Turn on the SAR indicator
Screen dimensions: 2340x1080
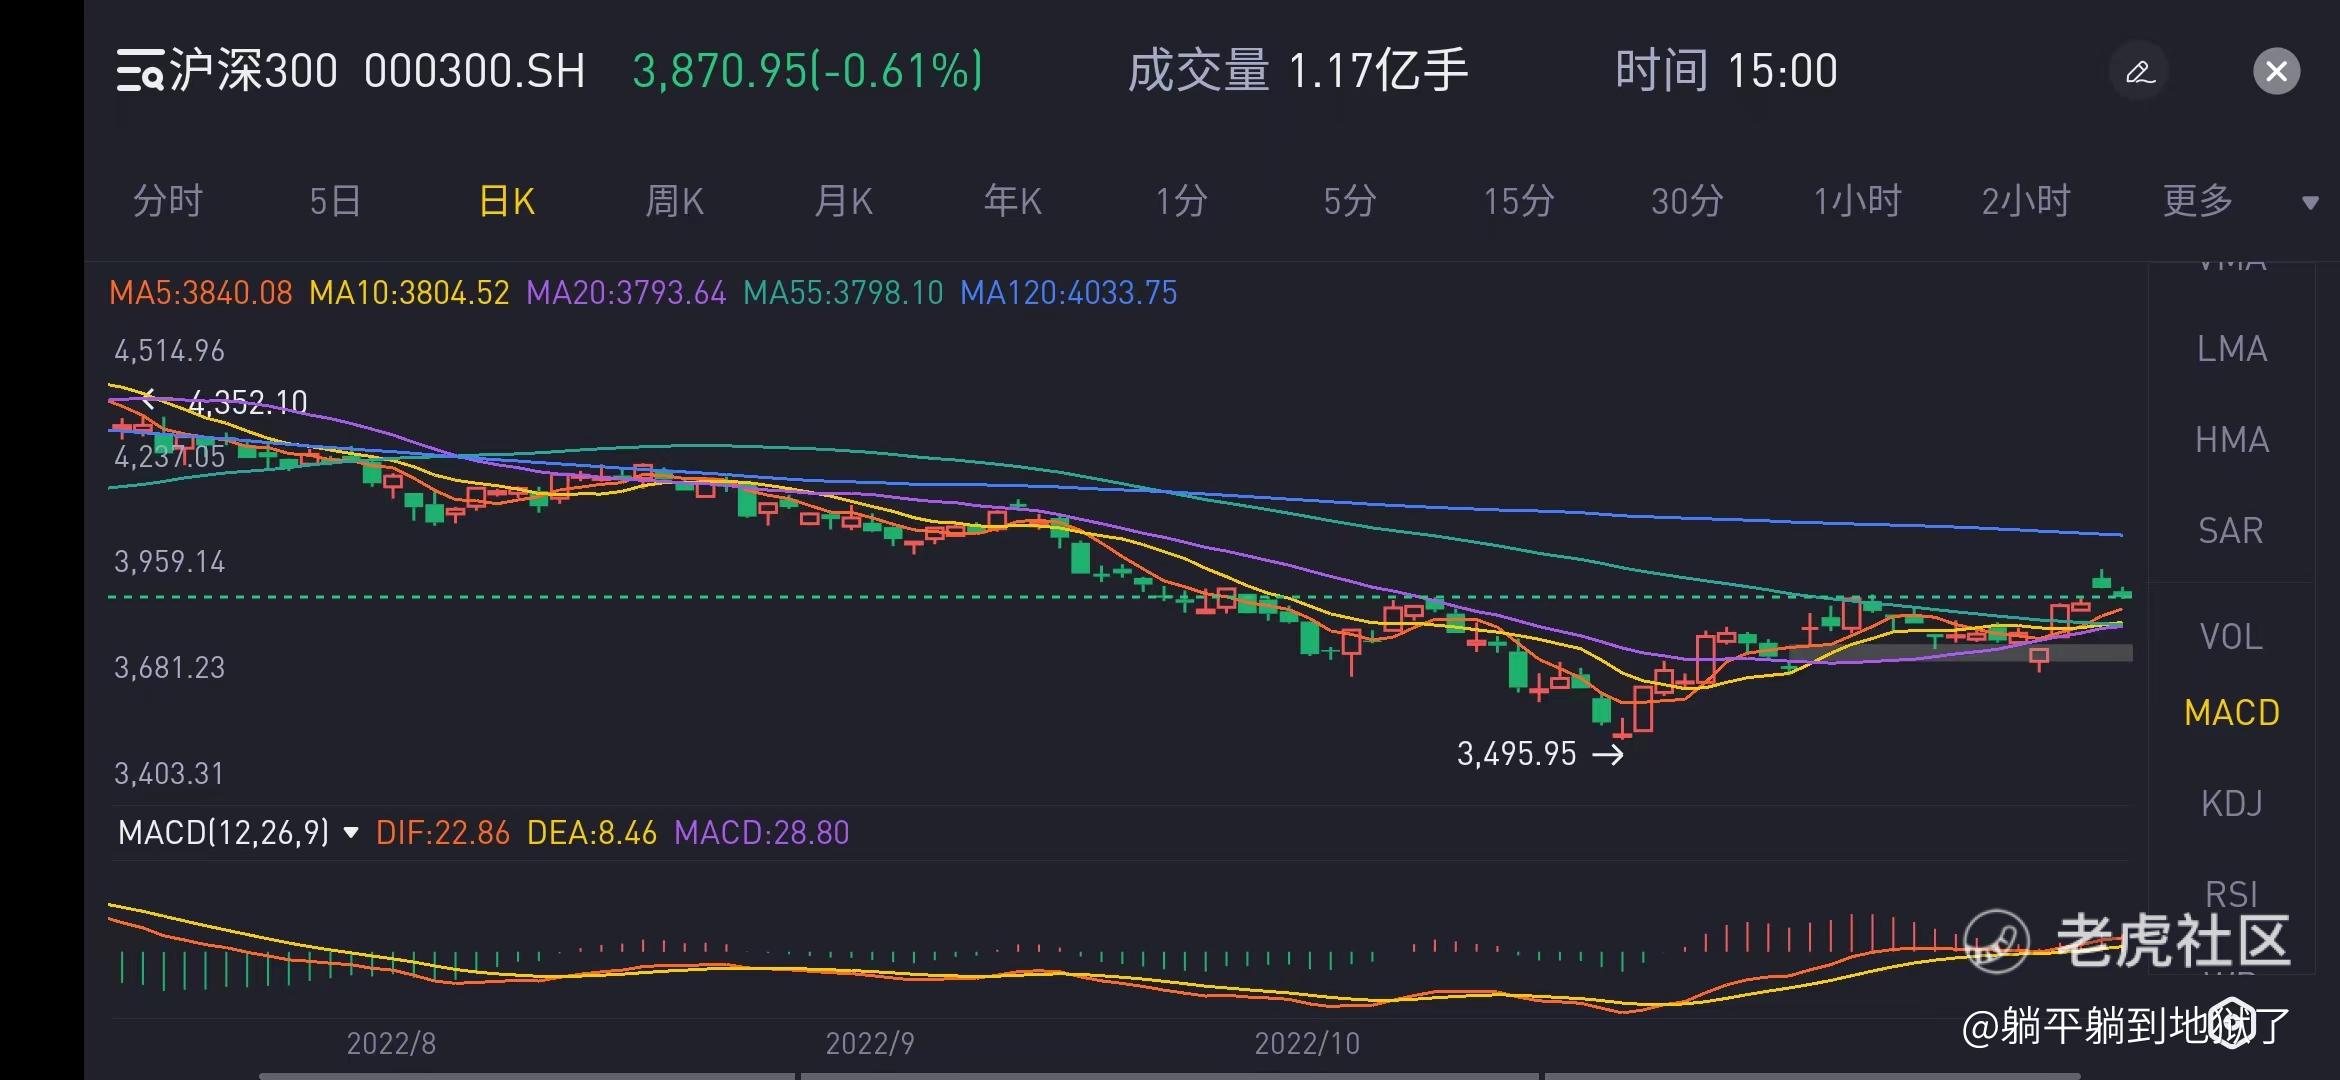tap(2231, 531)
